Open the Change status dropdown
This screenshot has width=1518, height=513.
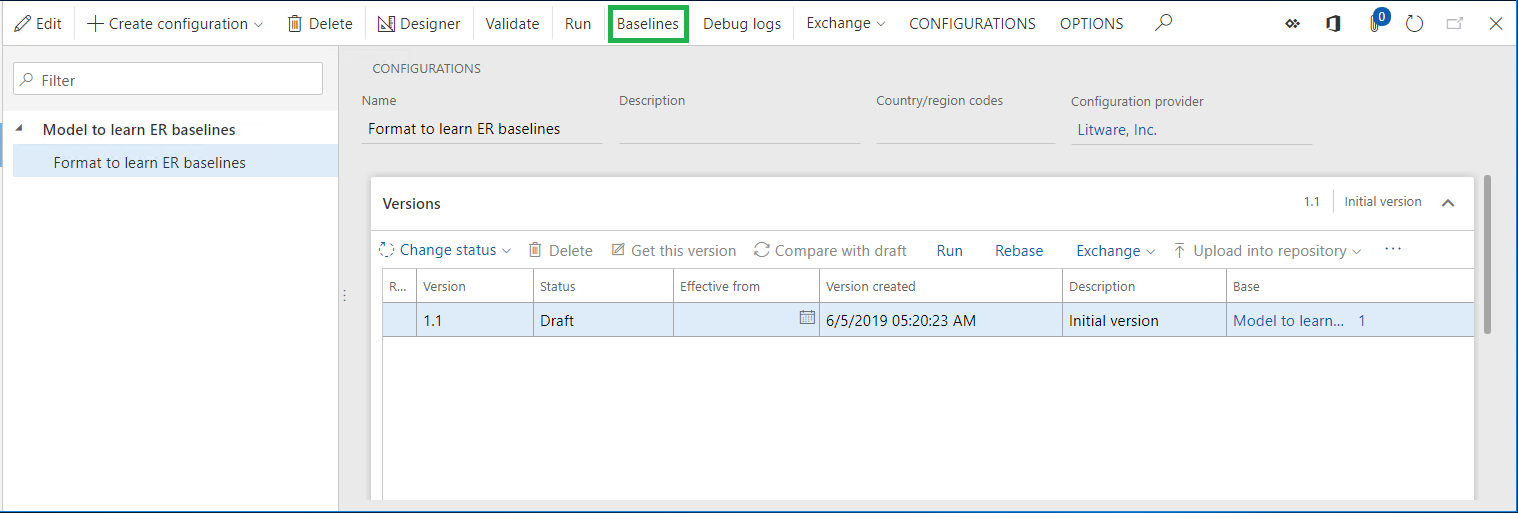point(446,251)
